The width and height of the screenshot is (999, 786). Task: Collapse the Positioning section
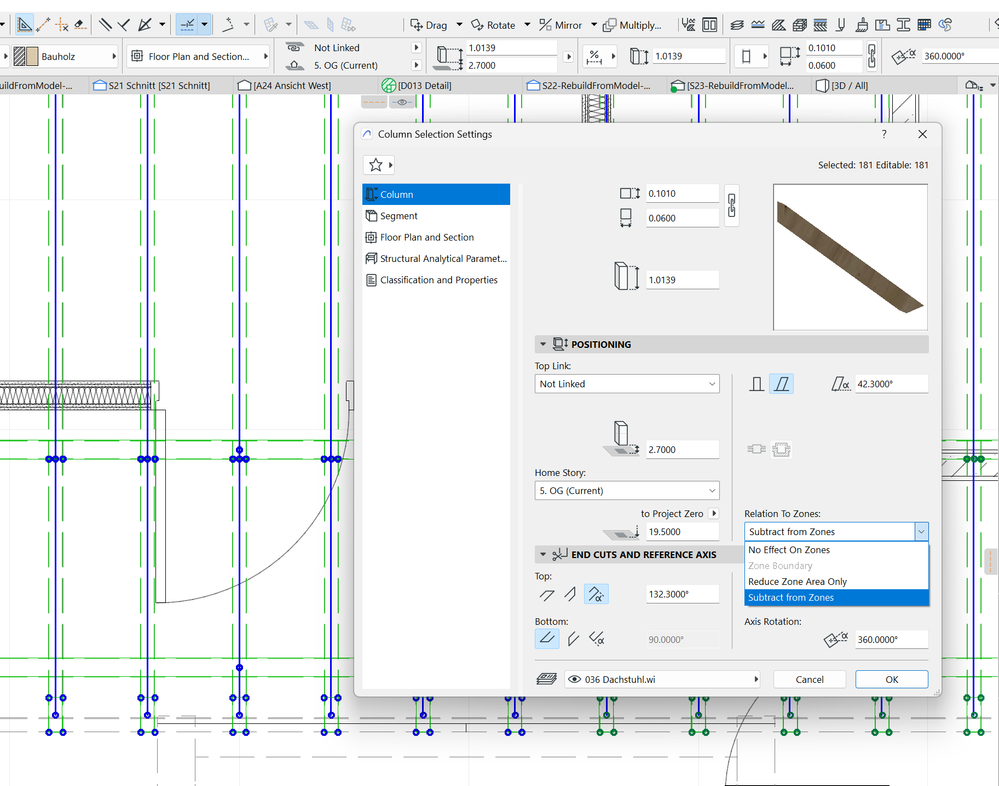point(543,344)
